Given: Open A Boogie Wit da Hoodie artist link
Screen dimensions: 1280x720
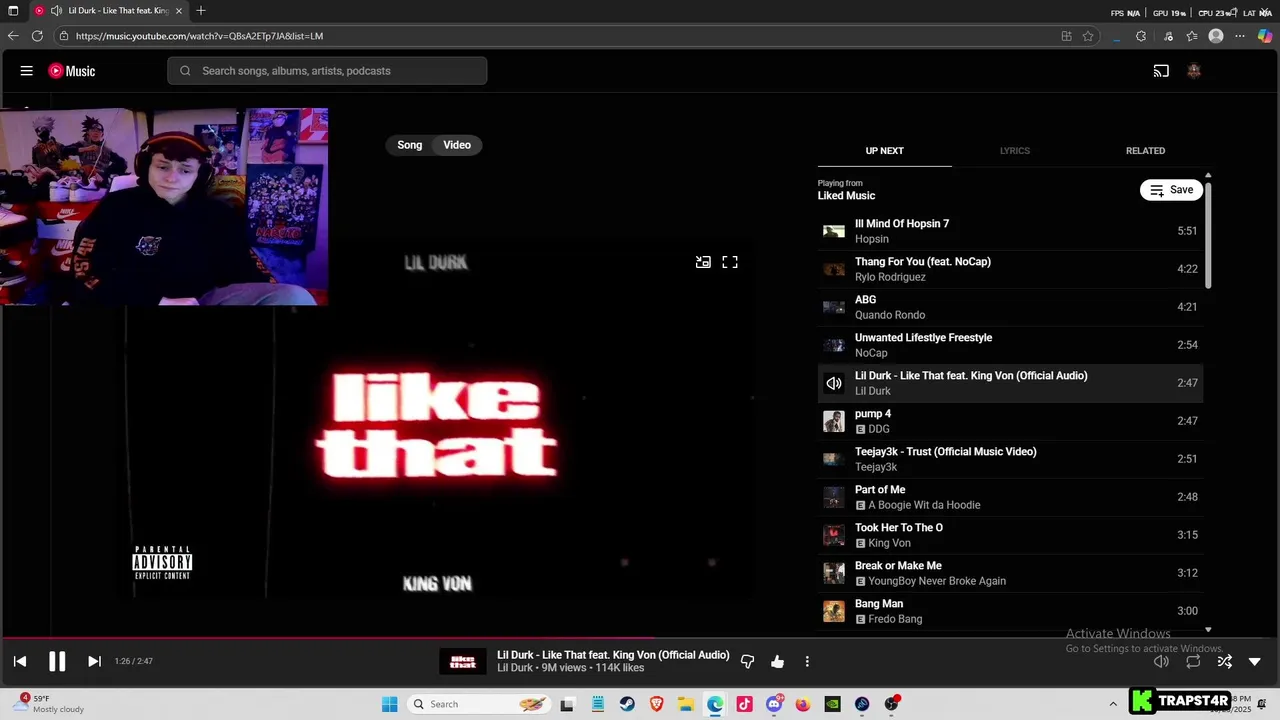Looking at the screenshot, I should click(x=924, y=505).
